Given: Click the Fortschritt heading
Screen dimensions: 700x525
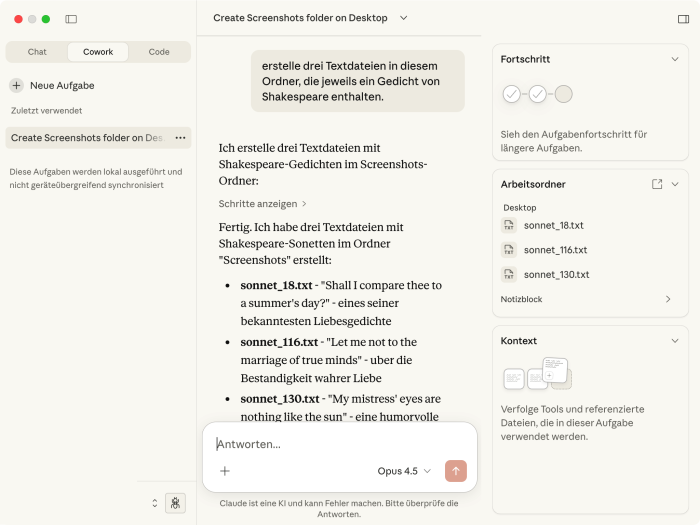Looking at the screenshot, I should click(x=525, y=59).
